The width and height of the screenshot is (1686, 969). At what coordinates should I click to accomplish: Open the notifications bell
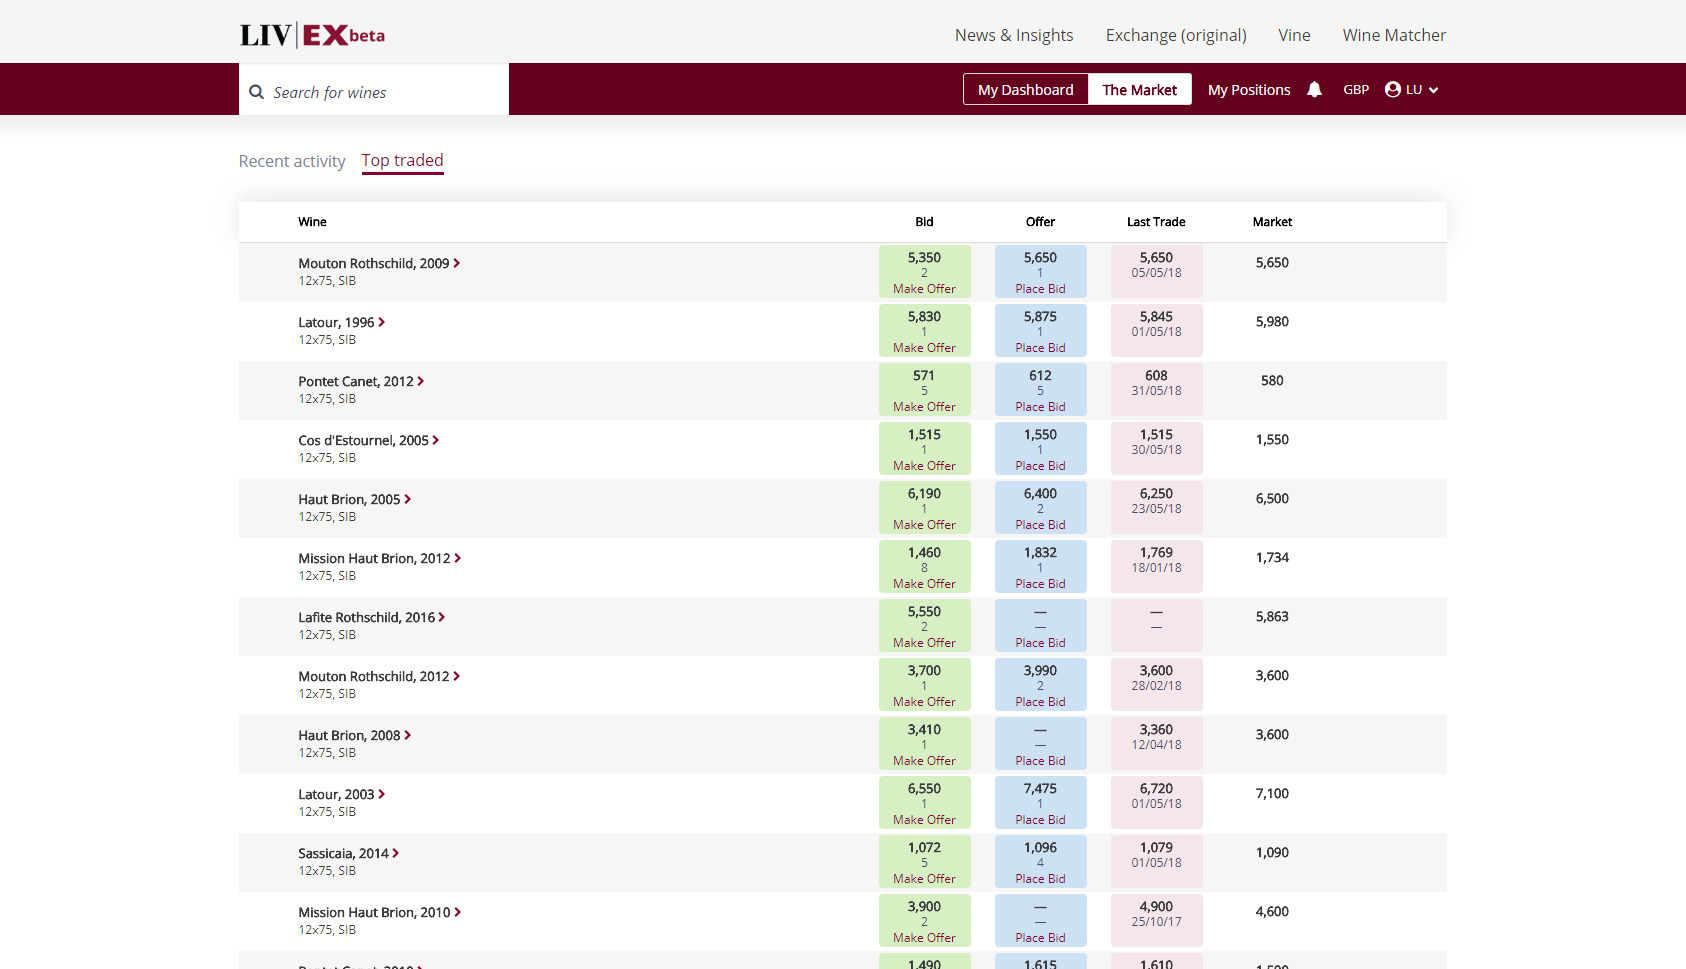[x=1314, y=90]
